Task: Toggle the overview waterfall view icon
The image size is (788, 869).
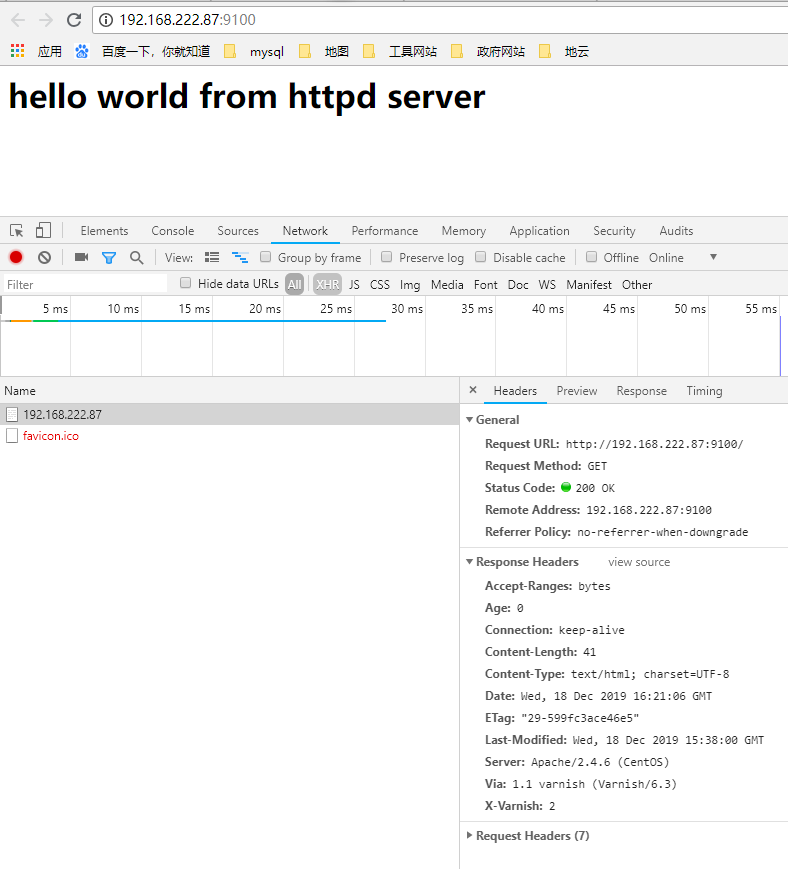Action: (x=240, y=257)
